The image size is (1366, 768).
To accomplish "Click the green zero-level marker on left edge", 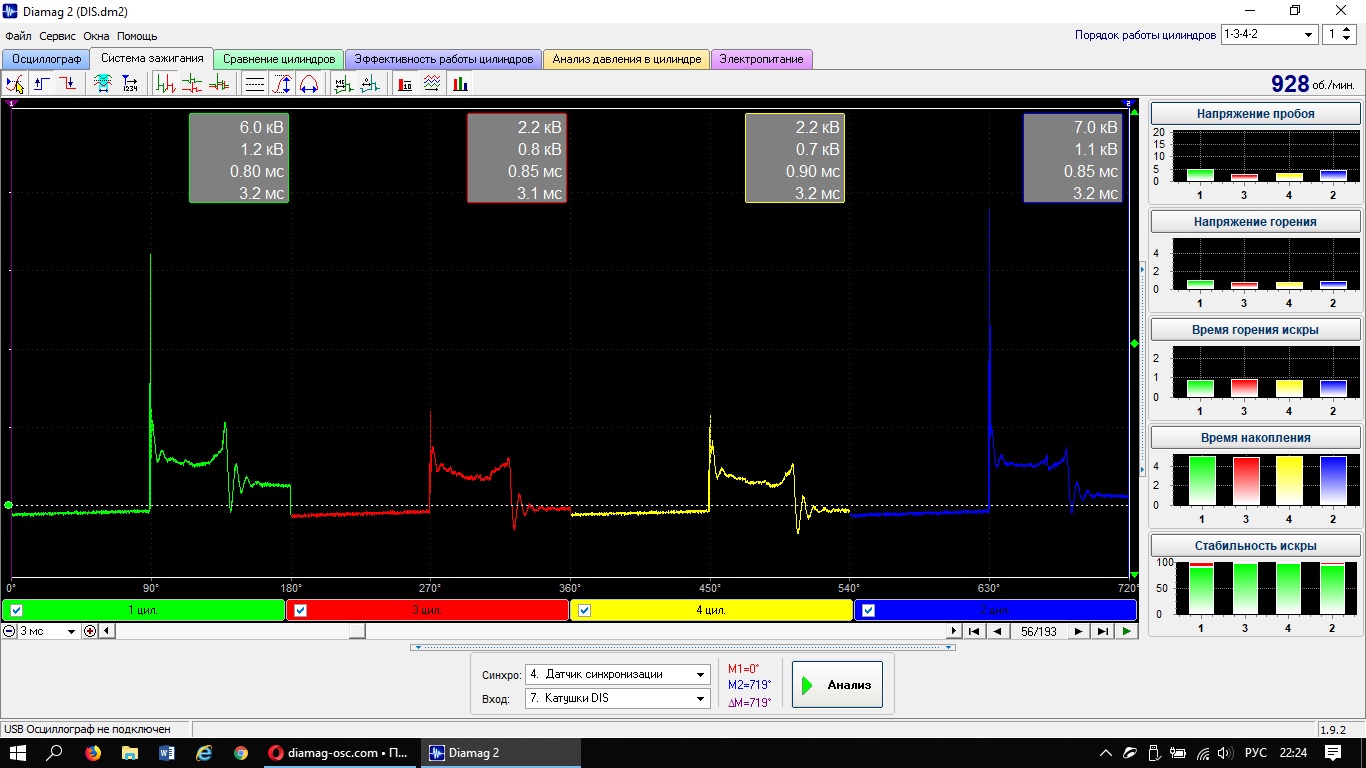I will (x=8, y=505).
